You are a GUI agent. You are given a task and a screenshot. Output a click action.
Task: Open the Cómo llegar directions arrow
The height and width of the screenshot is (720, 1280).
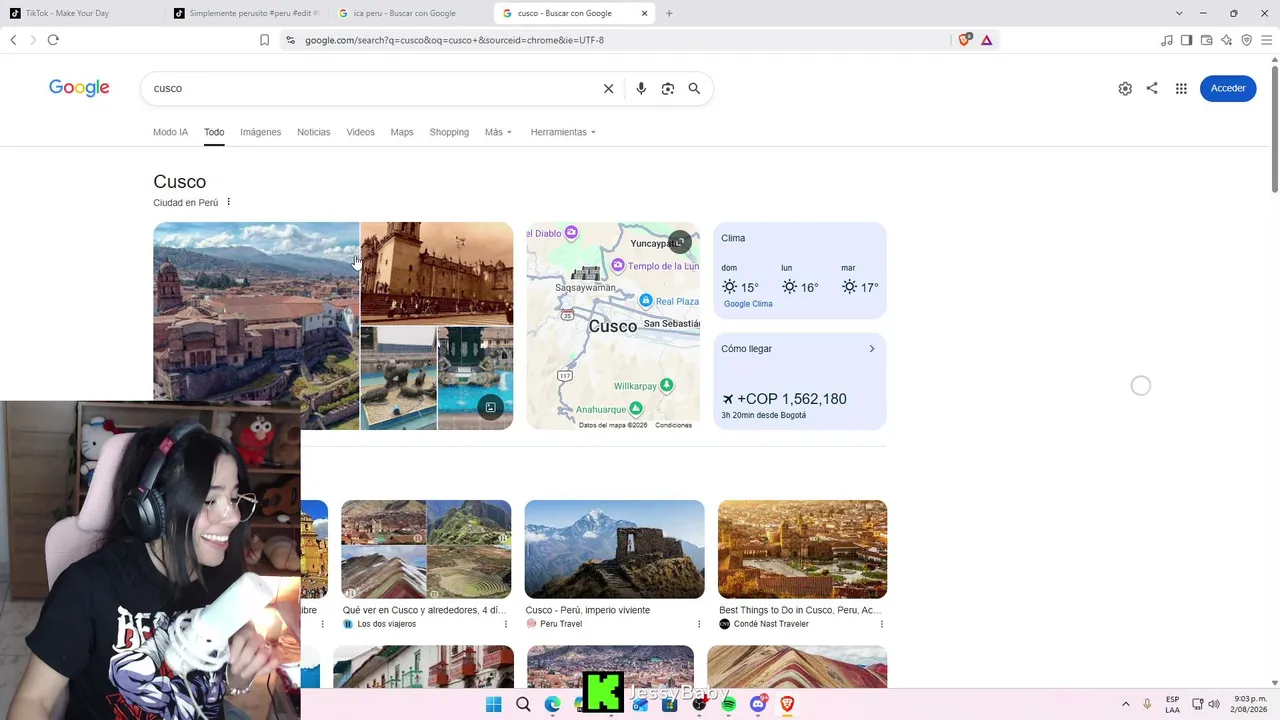[872, 349]
